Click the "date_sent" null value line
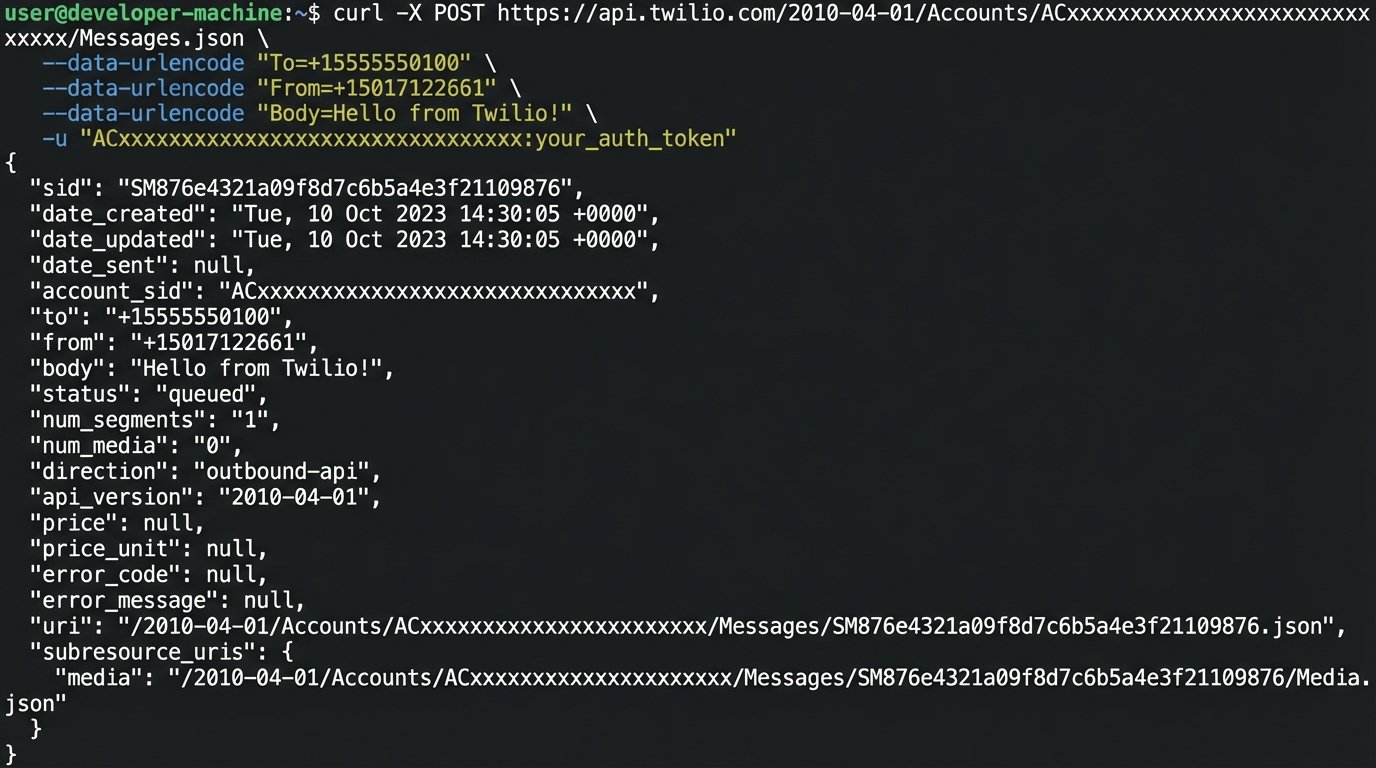The width and height of the screenshot is (1376, 768). pyautogui.click(x=140, y=266)
